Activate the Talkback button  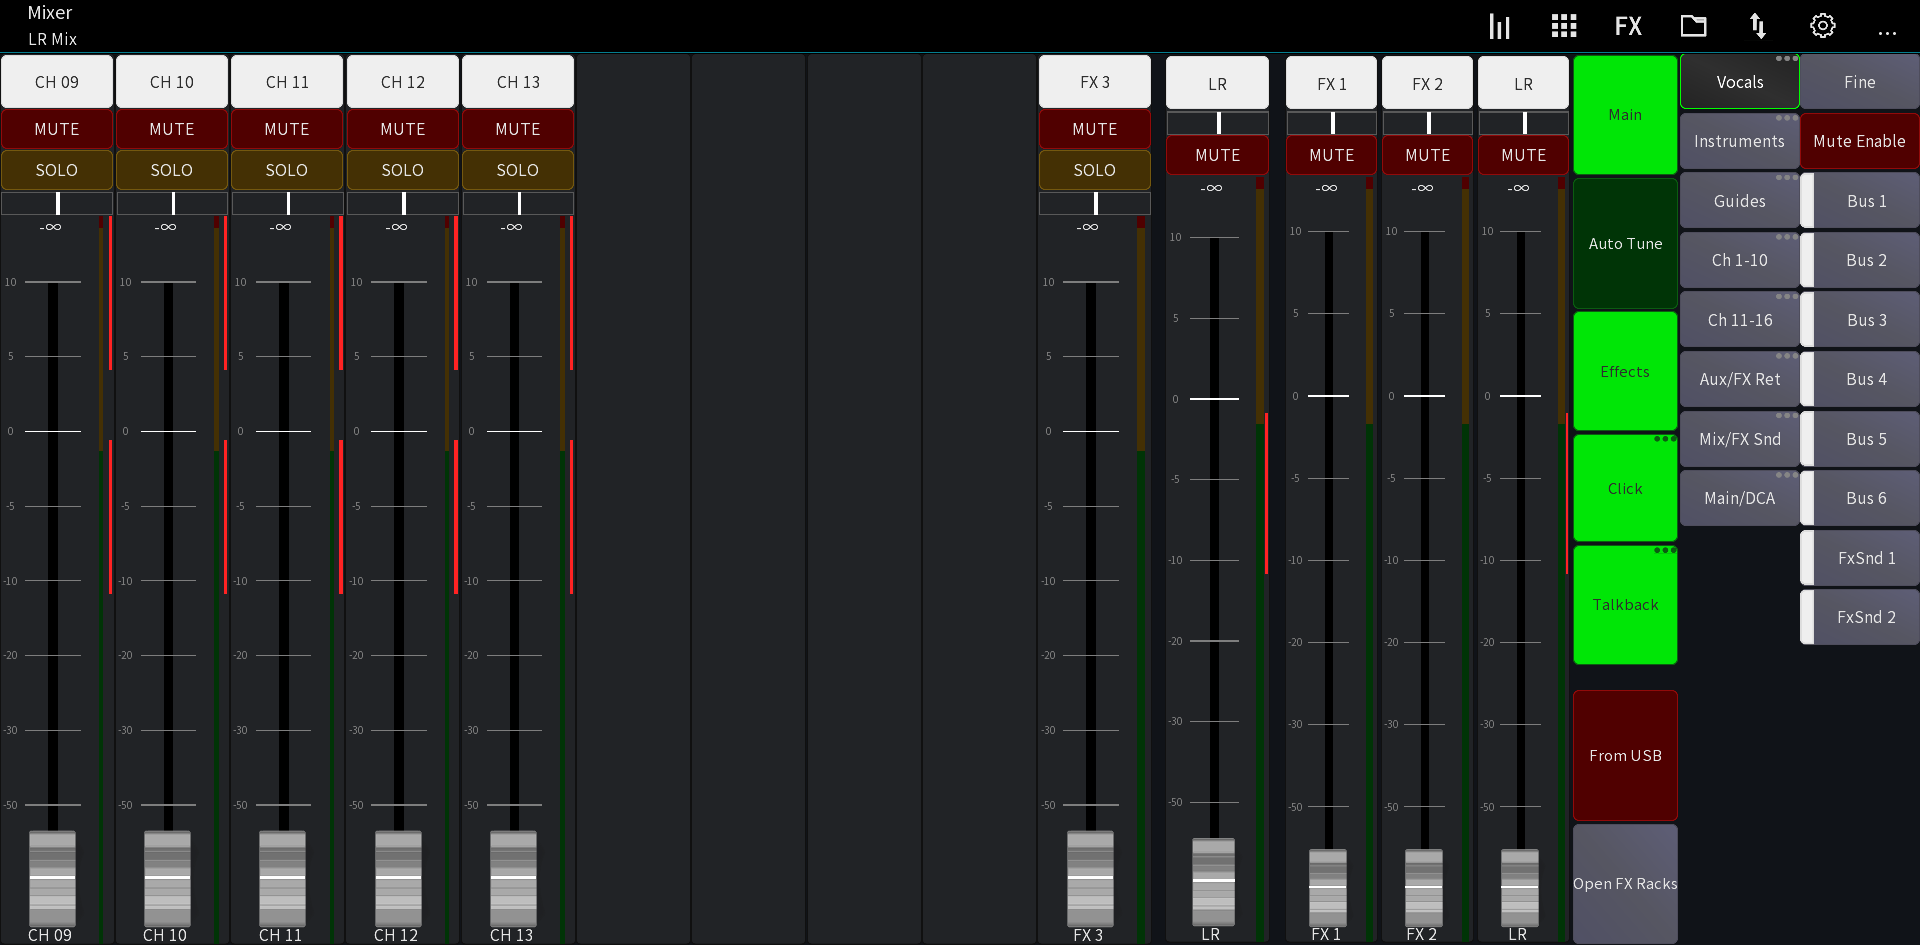pos(1624,604)
